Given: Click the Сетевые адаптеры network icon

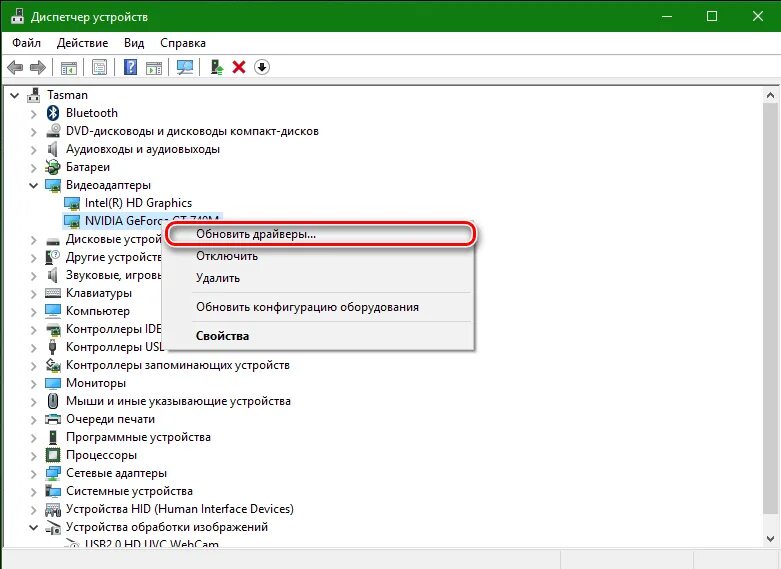Looking at the screenshot, I should click(x=53, y=473).
